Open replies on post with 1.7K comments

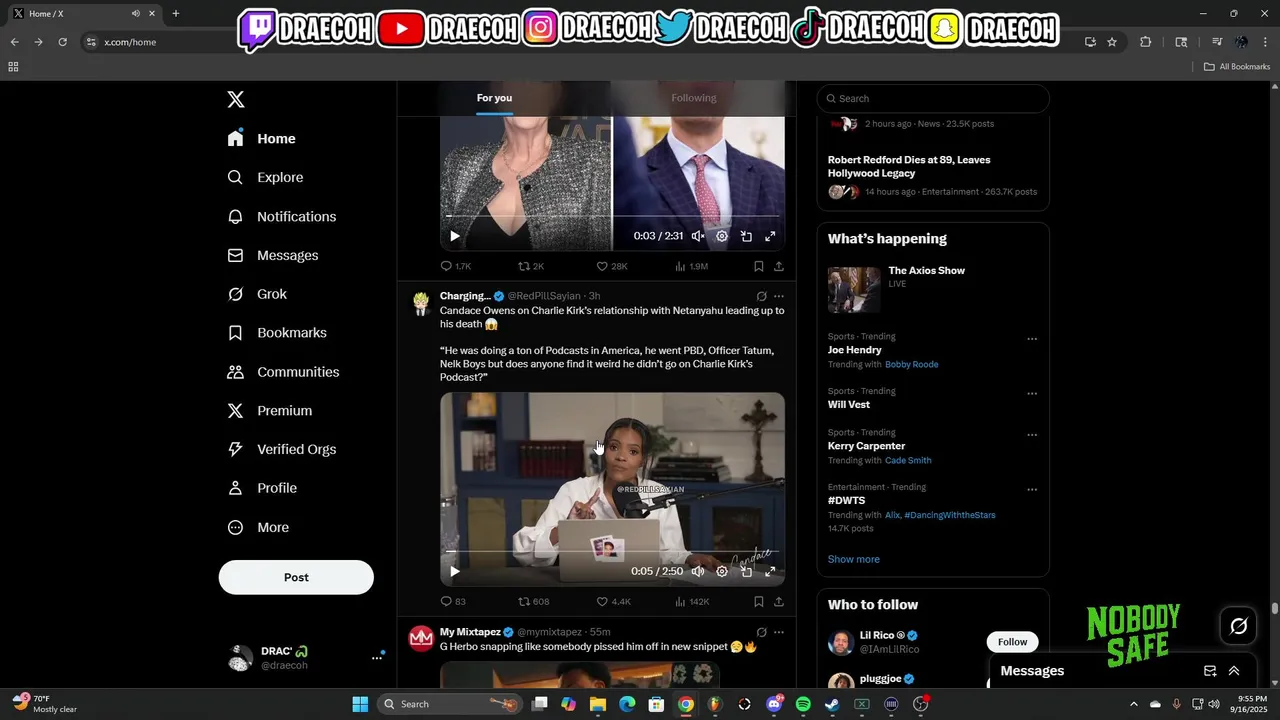[x=456, y=266]
